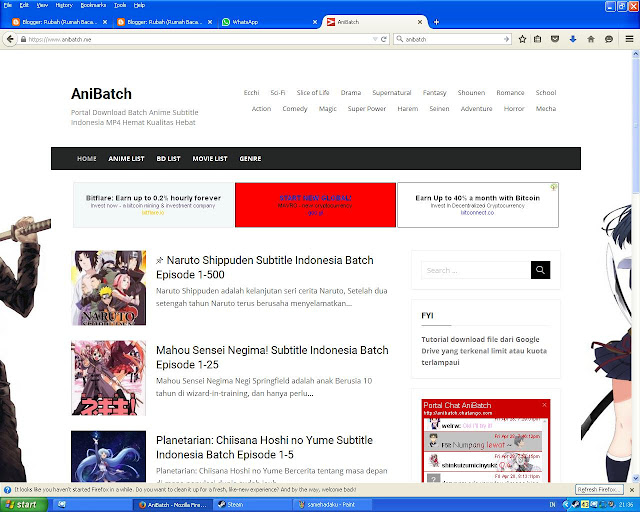Close the AniBatch tab
The width and height of the screenshot is (640, 512).
[420, 22]
